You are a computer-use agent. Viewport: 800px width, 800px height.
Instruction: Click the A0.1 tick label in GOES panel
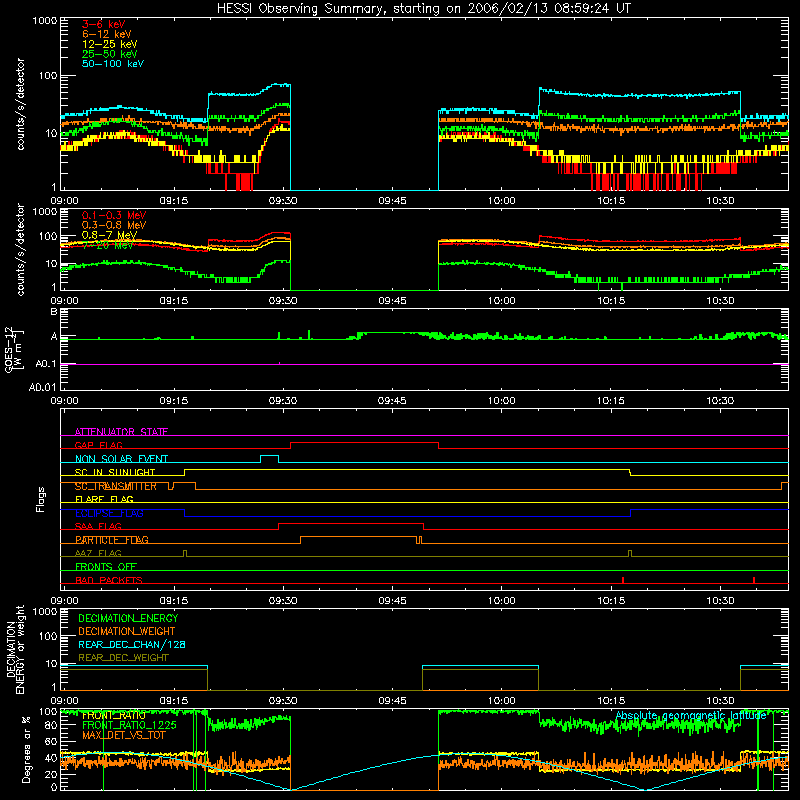point(46,364)
